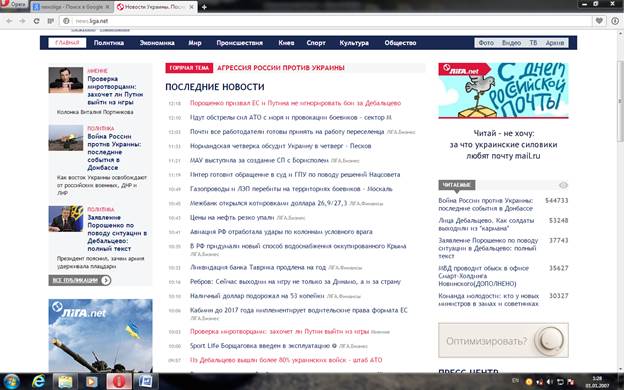
Task: Open news Из Дебальцево вышли более 80% войск
Action: (286, 360)
